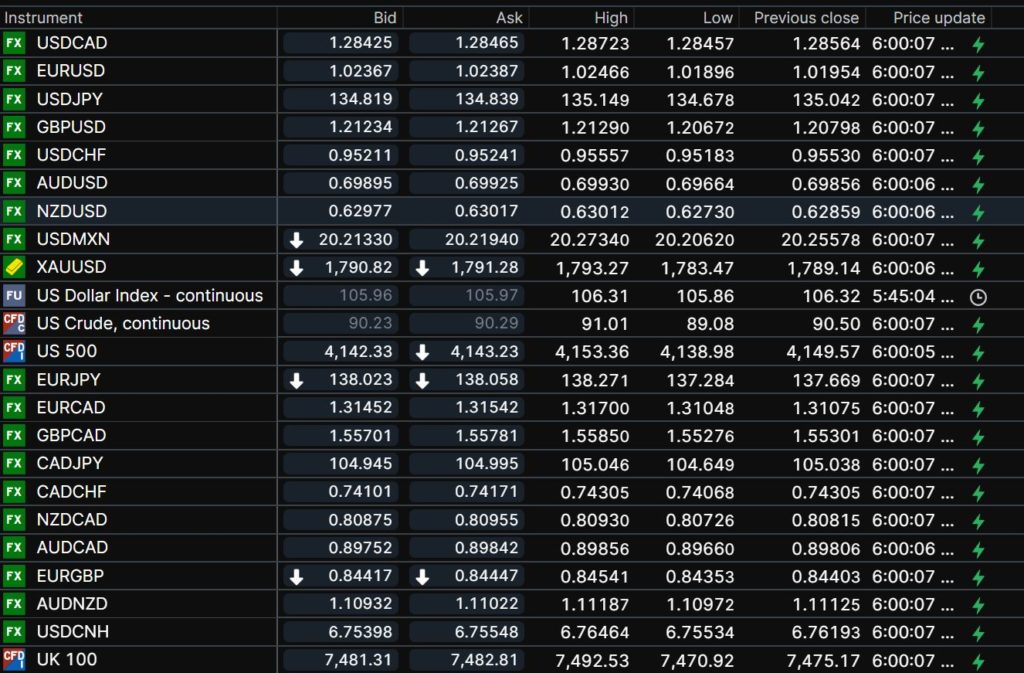Click the CFD icon beside UK 100
The image size is (1024, 673).
[x=14, y=659]
